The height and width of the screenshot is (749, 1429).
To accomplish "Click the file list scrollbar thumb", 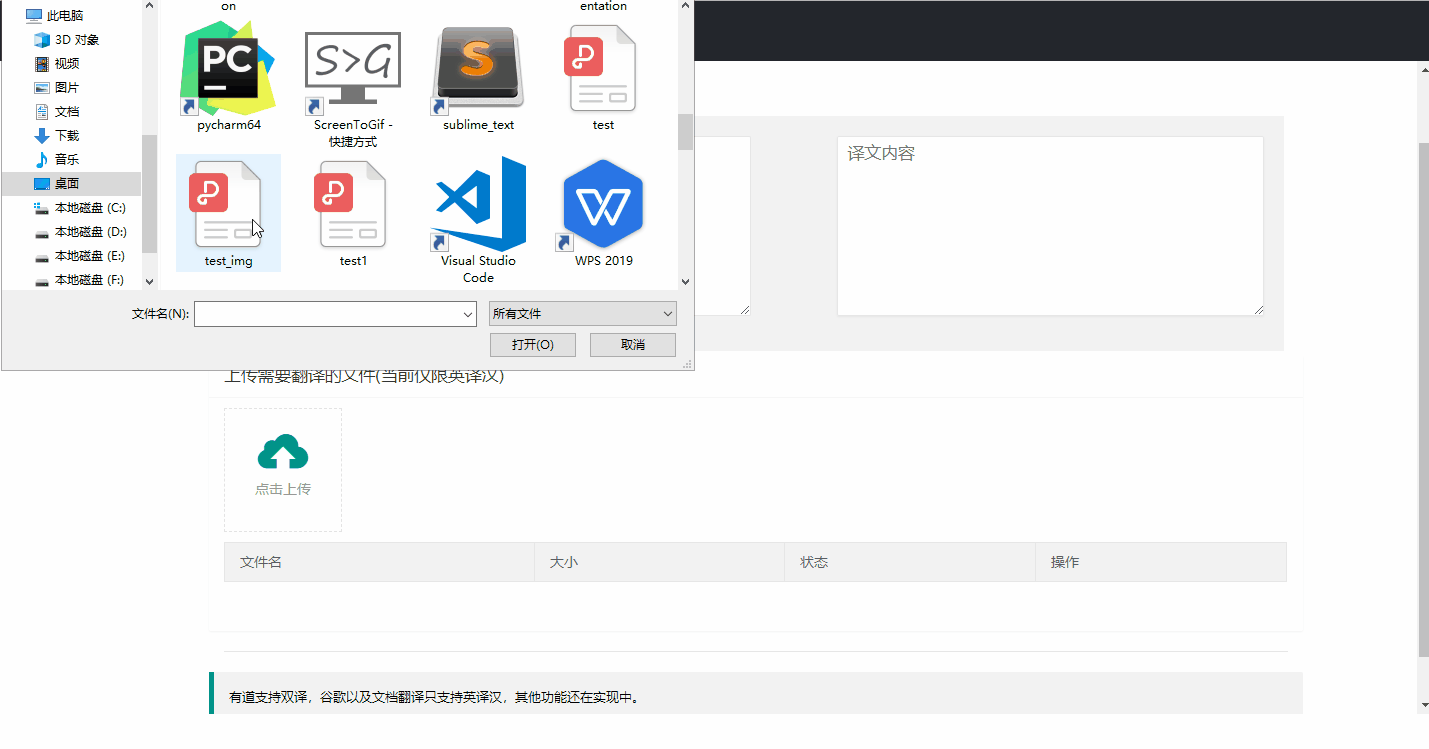I will pos(685,132).
